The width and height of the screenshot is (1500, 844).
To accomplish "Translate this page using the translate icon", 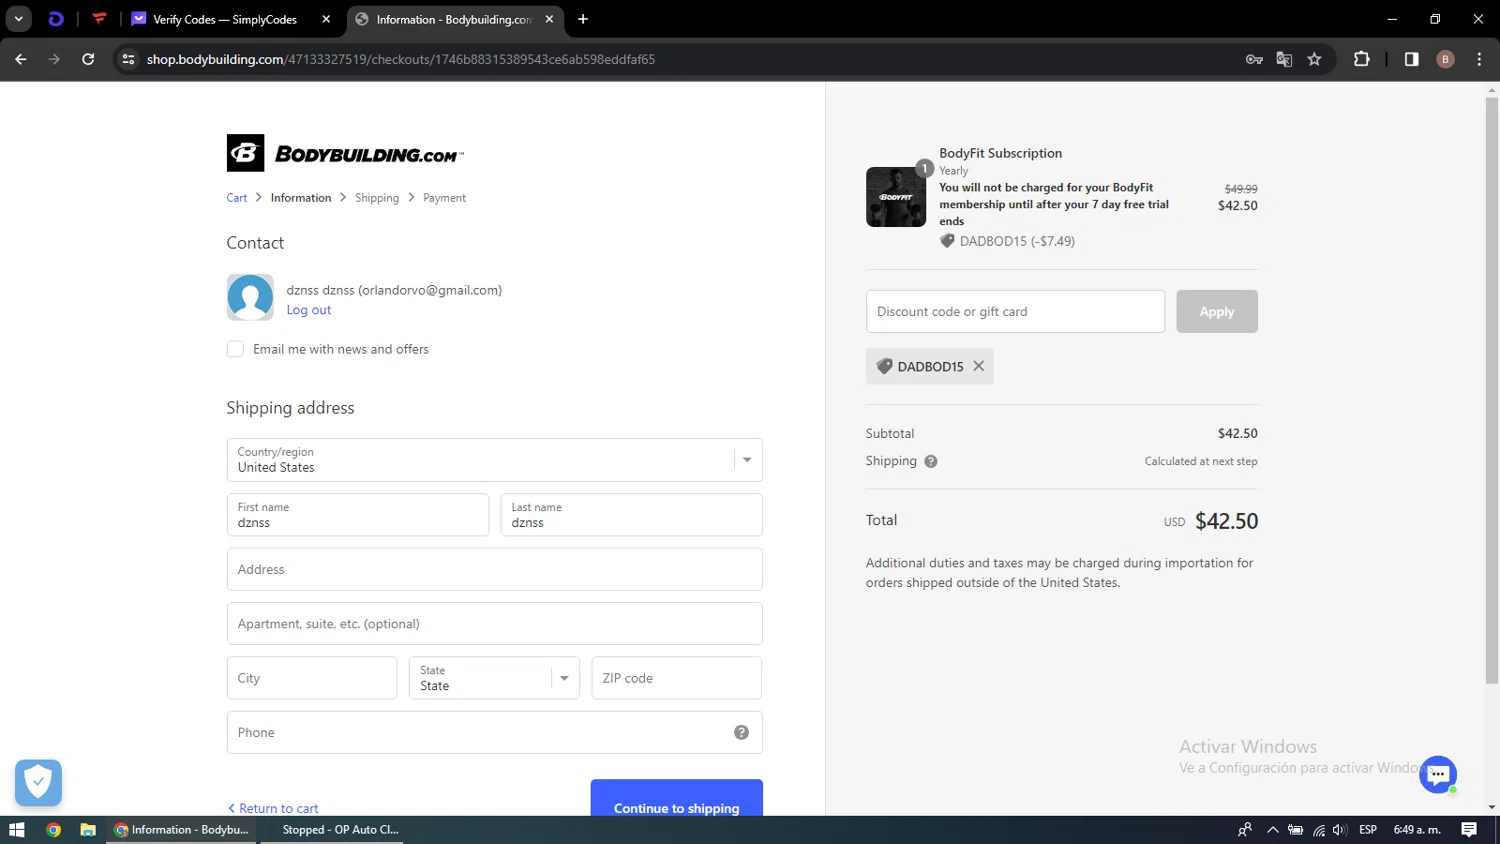I will coord(1285,59).
